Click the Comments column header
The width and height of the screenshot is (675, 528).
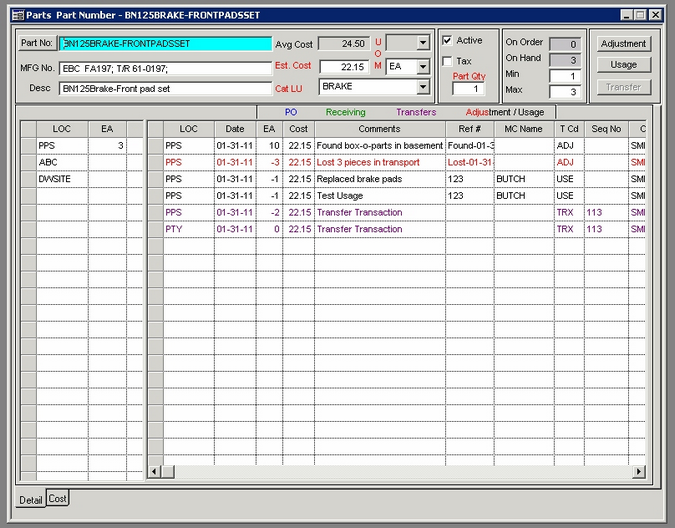(x=379, y=129)
